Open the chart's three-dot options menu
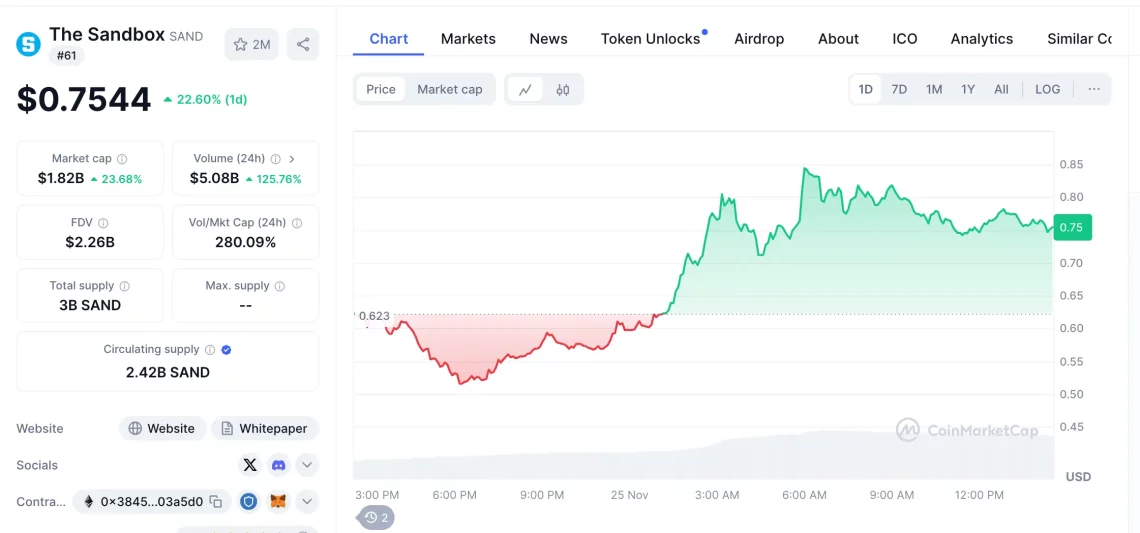The height and width of the screenshot is (533, 1140). pos(1094,89)
